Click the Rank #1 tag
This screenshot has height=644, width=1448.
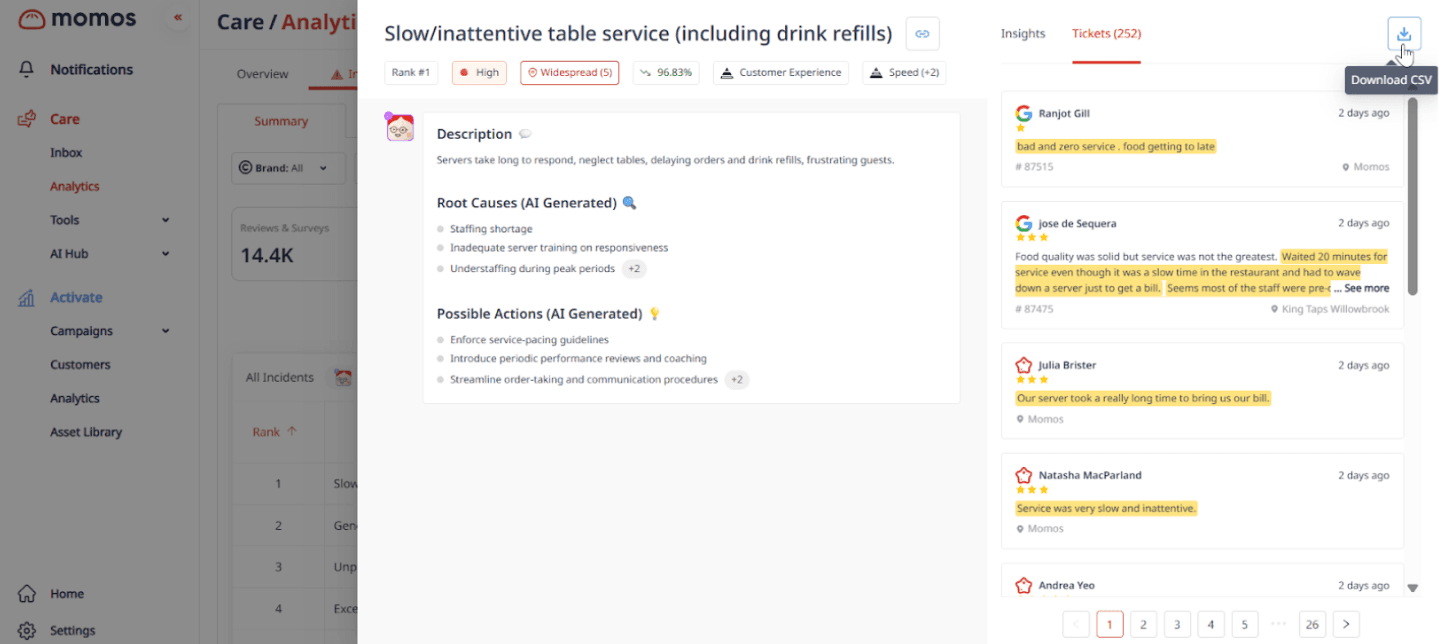click(411, 73)
